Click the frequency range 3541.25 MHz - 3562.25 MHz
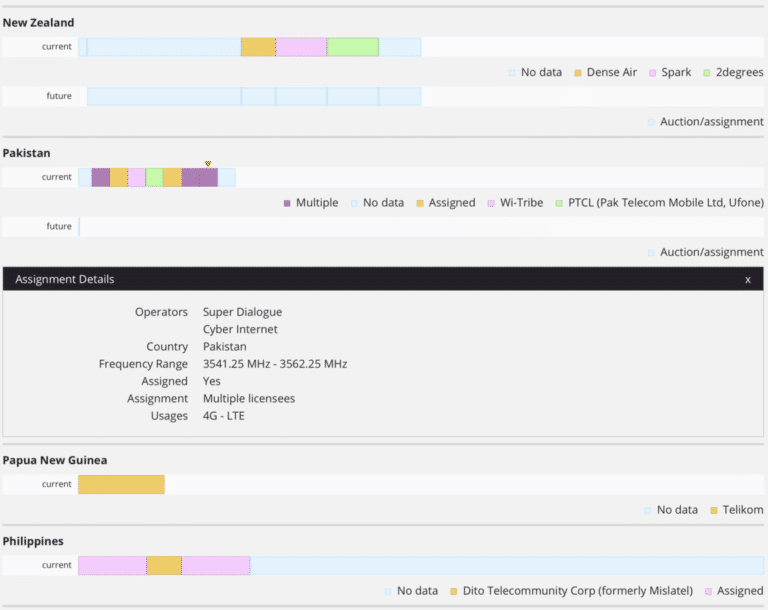 click(x=275, y=364)
